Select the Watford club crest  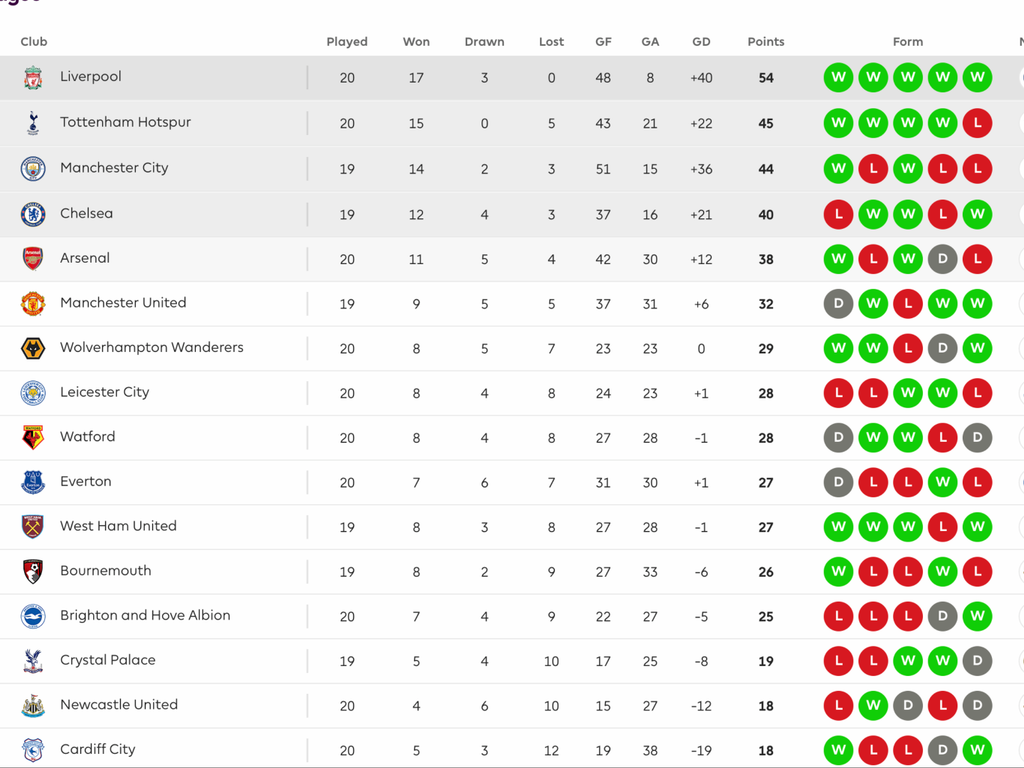tap(33, 437)
